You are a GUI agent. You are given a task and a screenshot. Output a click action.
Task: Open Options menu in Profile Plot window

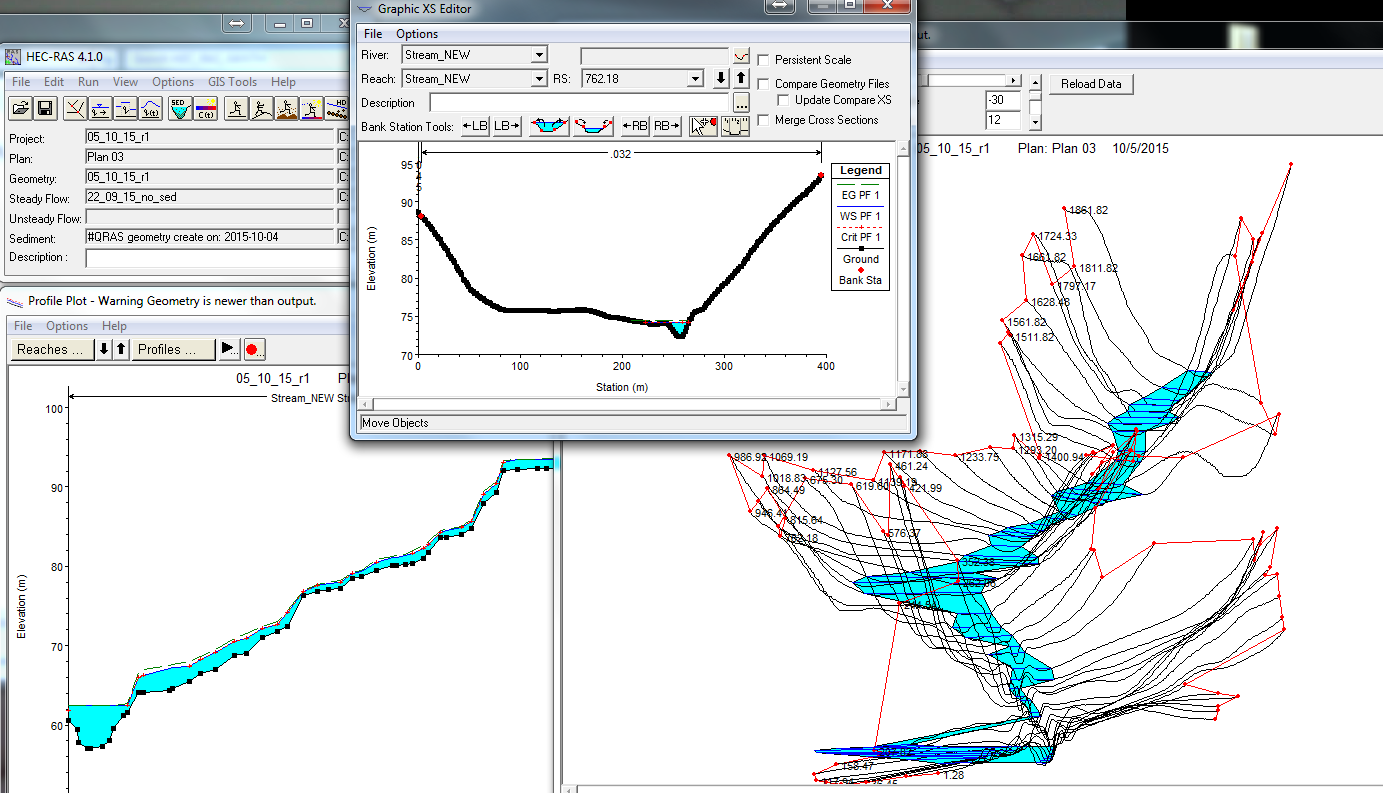pyautogui.click(x=67, y=326)
